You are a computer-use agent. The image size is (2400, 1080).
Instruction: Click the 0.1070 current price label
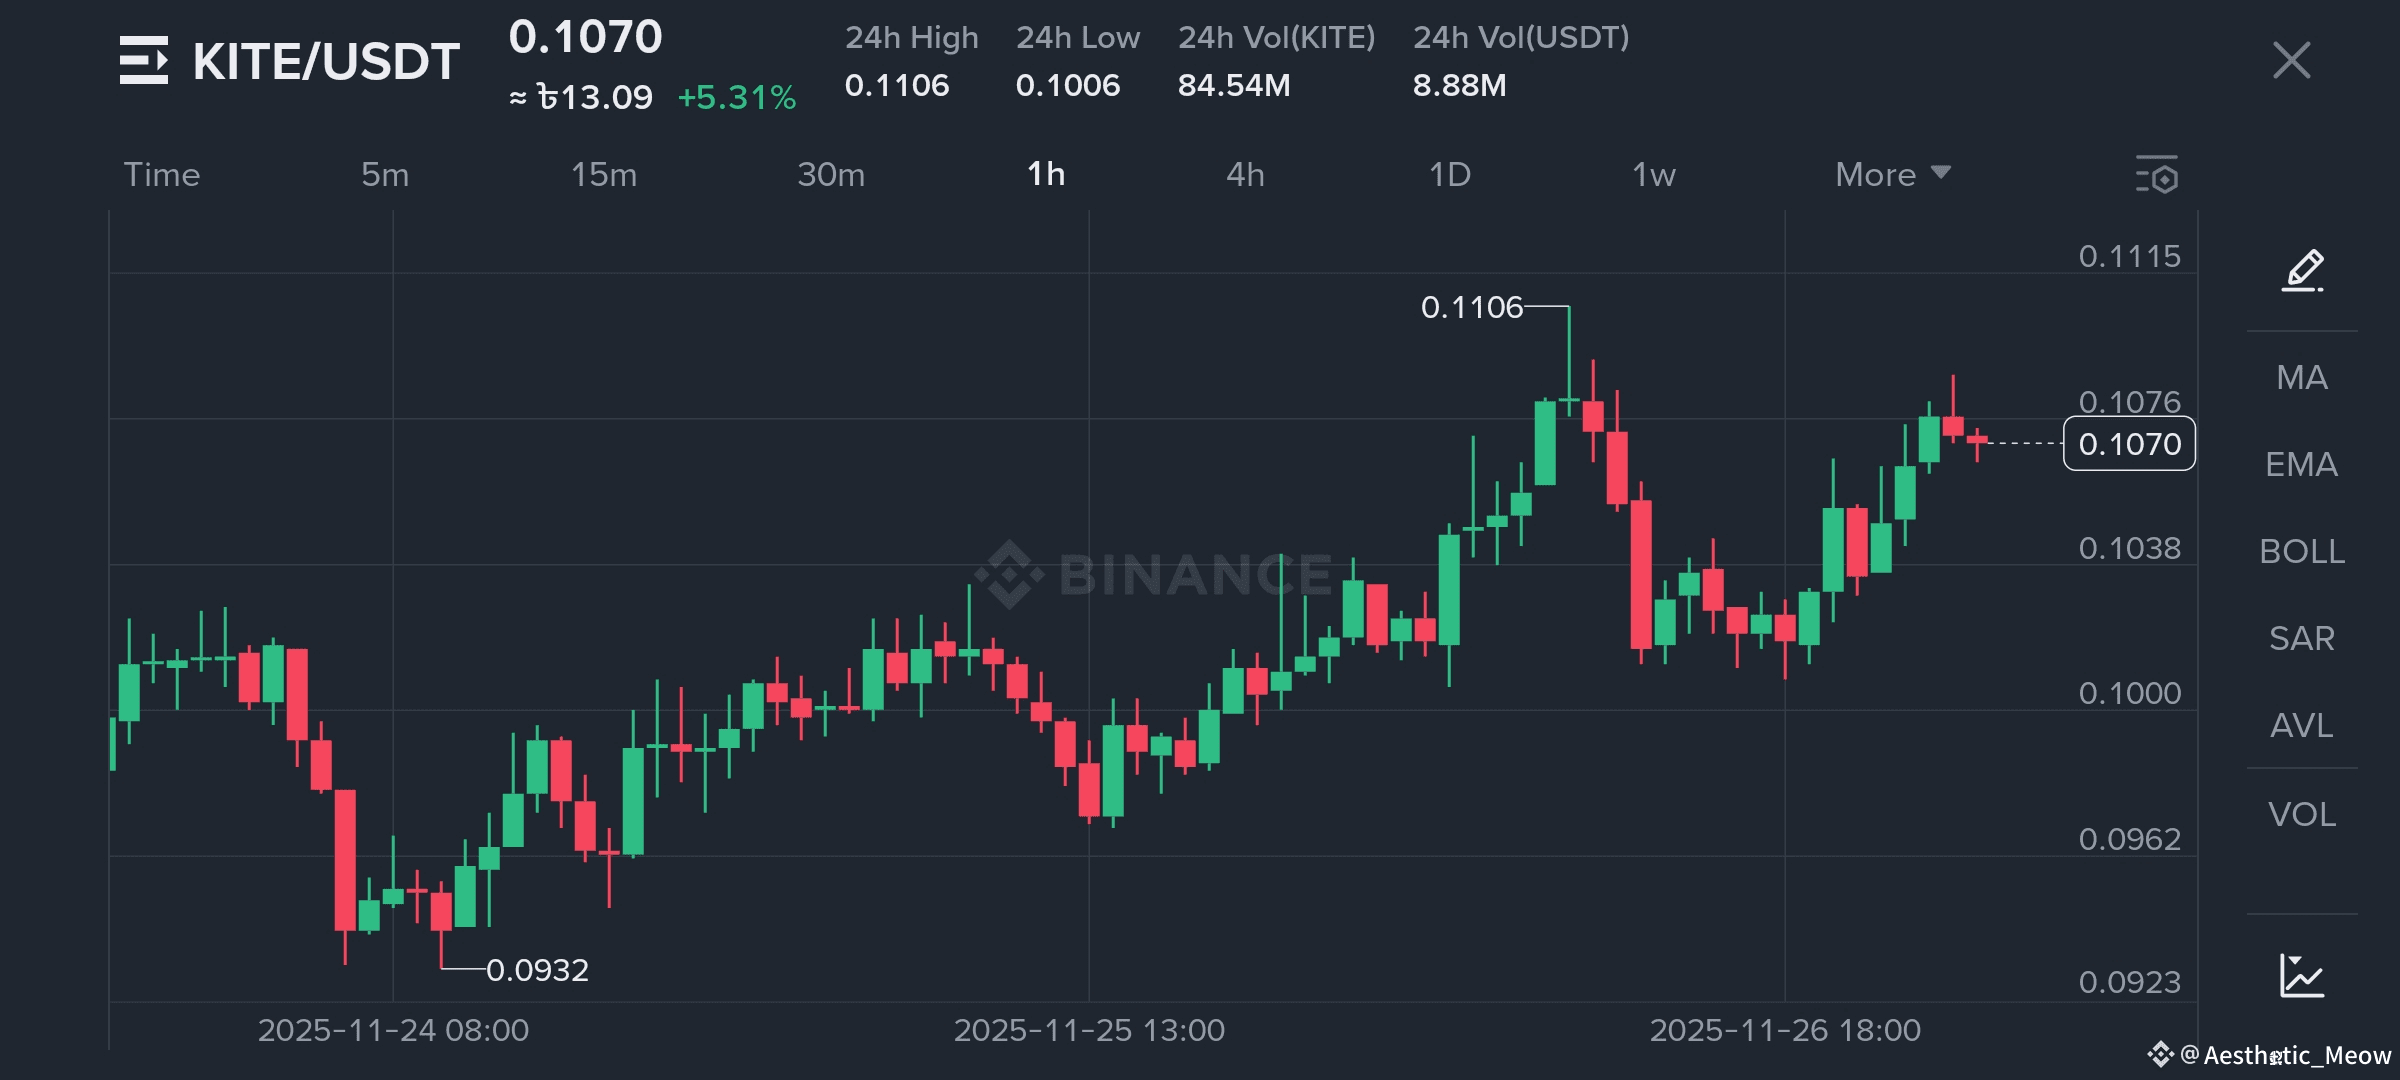tap(2129, 444)
